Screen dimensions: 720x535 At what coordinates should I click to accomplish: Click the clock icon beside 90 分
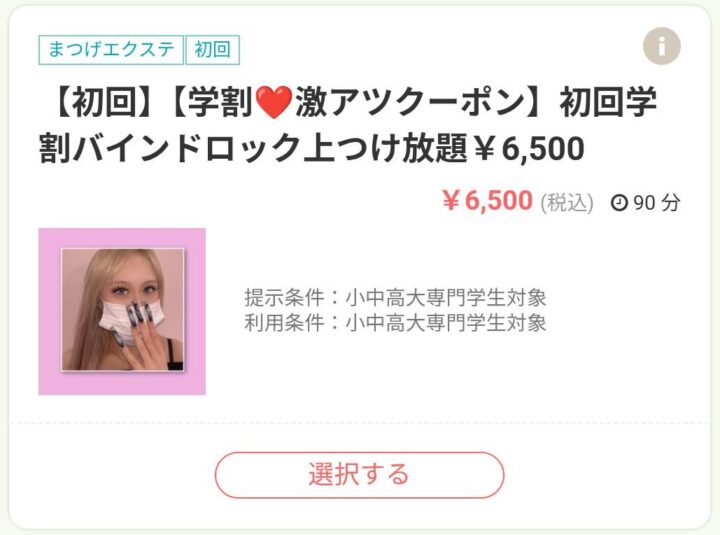coord(619,202)
